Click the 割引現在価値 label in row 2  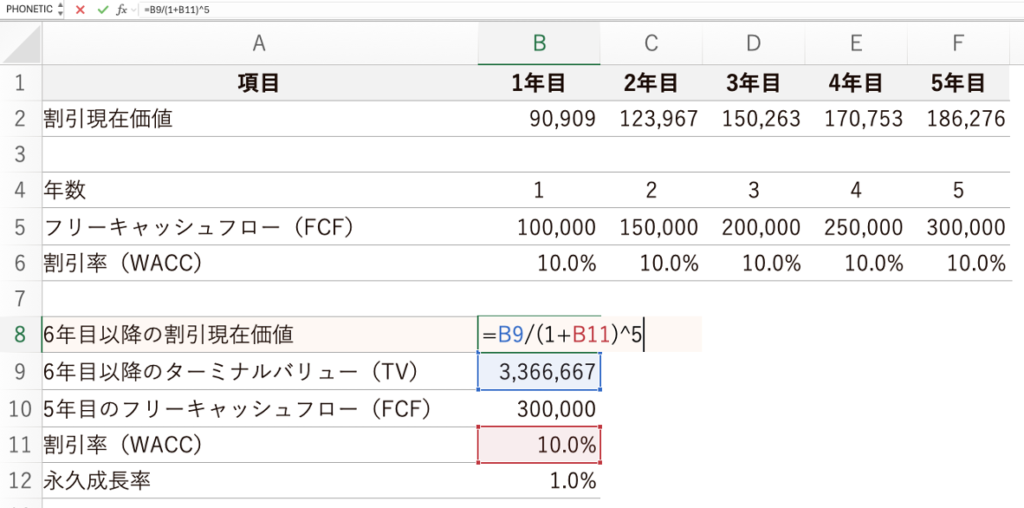click(108, 119)
